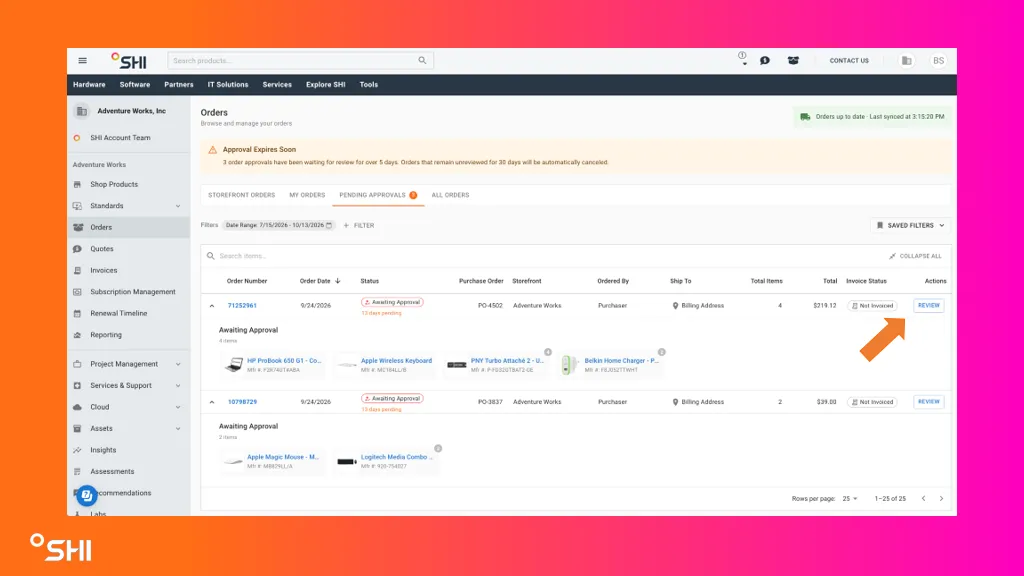Open the hamburger navigation menu
Screen dimensions: 1024x576
(82, 61)
